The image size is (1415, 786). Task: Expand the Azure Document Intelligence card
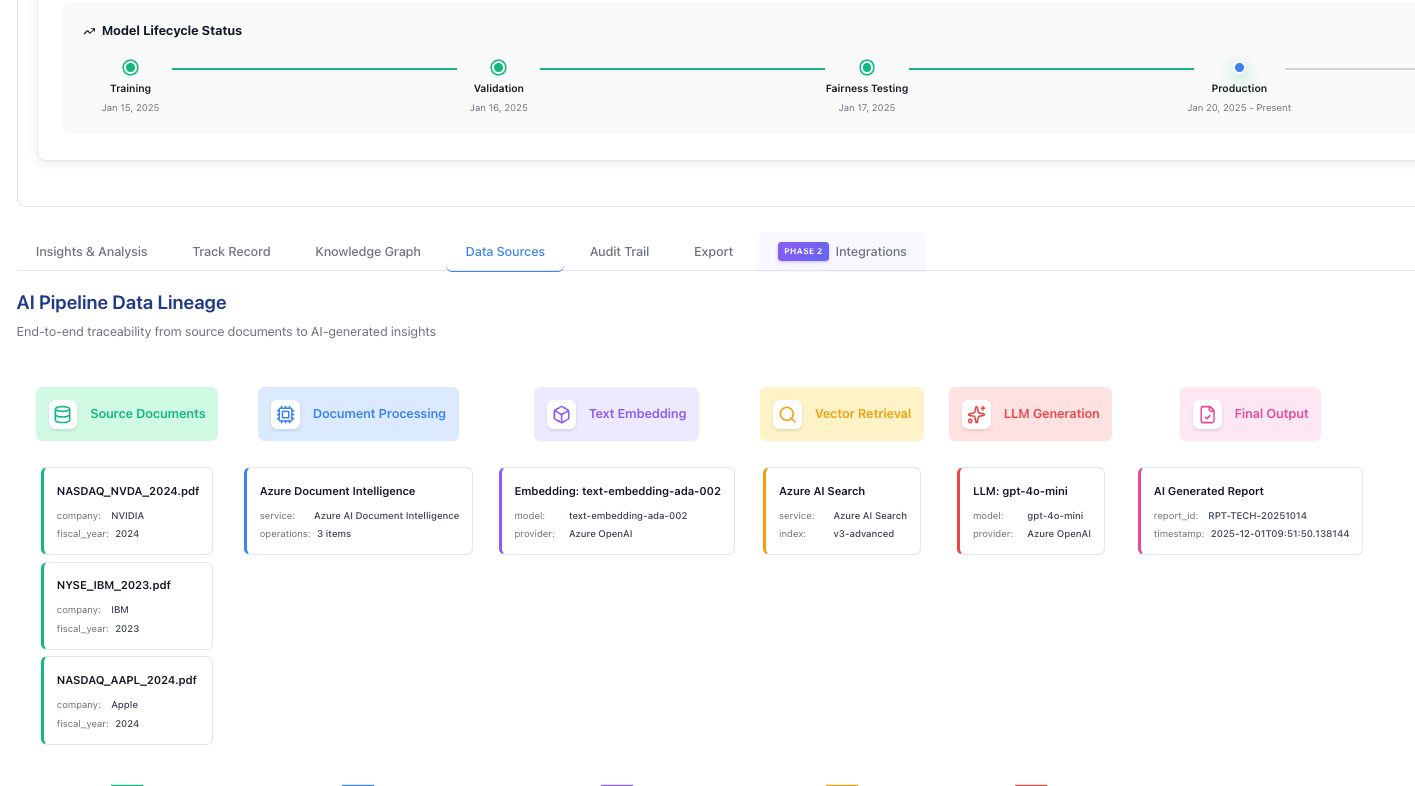[x=358, y=511]
